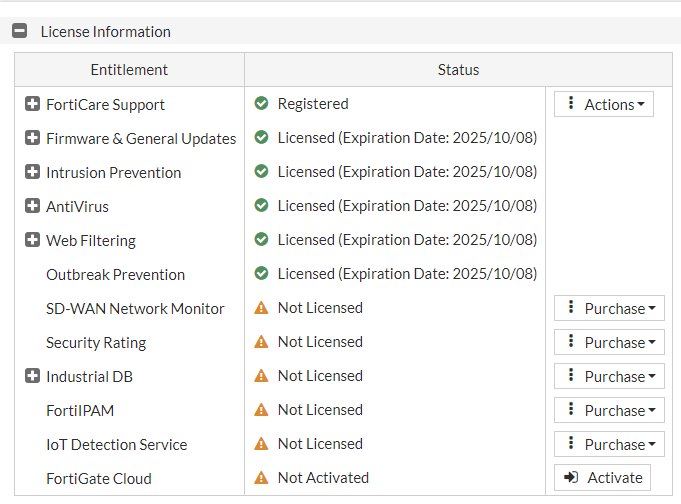The width and height of the screenshot is (681, 504).
Task: Open Purchase dropdown for SD-WAN Network Monitor
Action: click(x=609, y=309)
